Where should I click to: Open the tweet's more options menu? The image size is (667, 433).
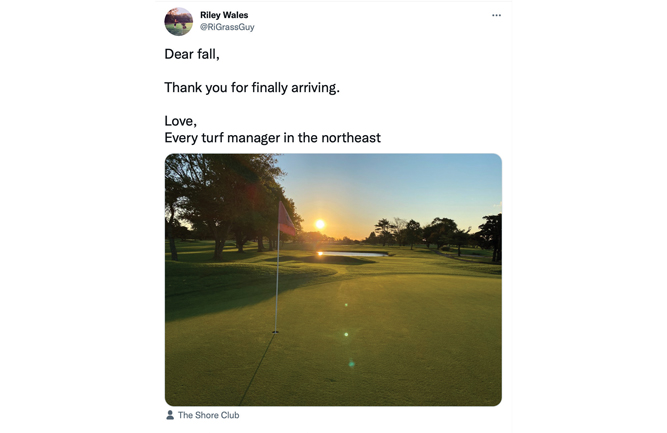496,16
